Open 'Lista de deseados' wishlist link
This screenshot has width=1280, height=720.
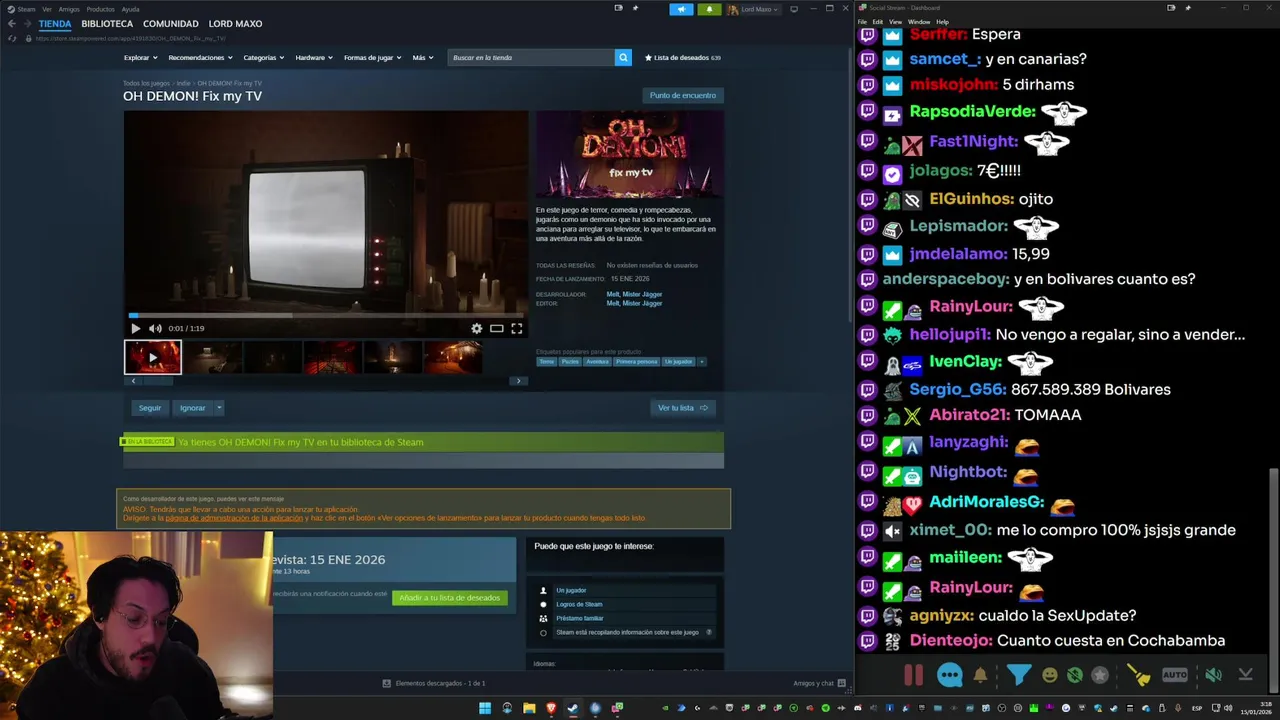click(x=682, y=58)
